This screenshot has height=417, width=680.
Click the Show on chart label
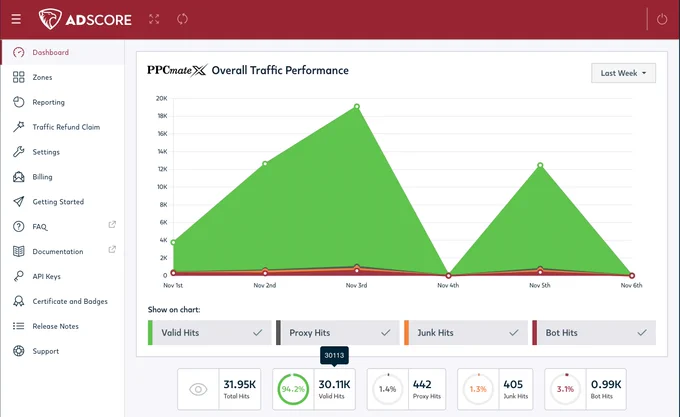point(174,309)
